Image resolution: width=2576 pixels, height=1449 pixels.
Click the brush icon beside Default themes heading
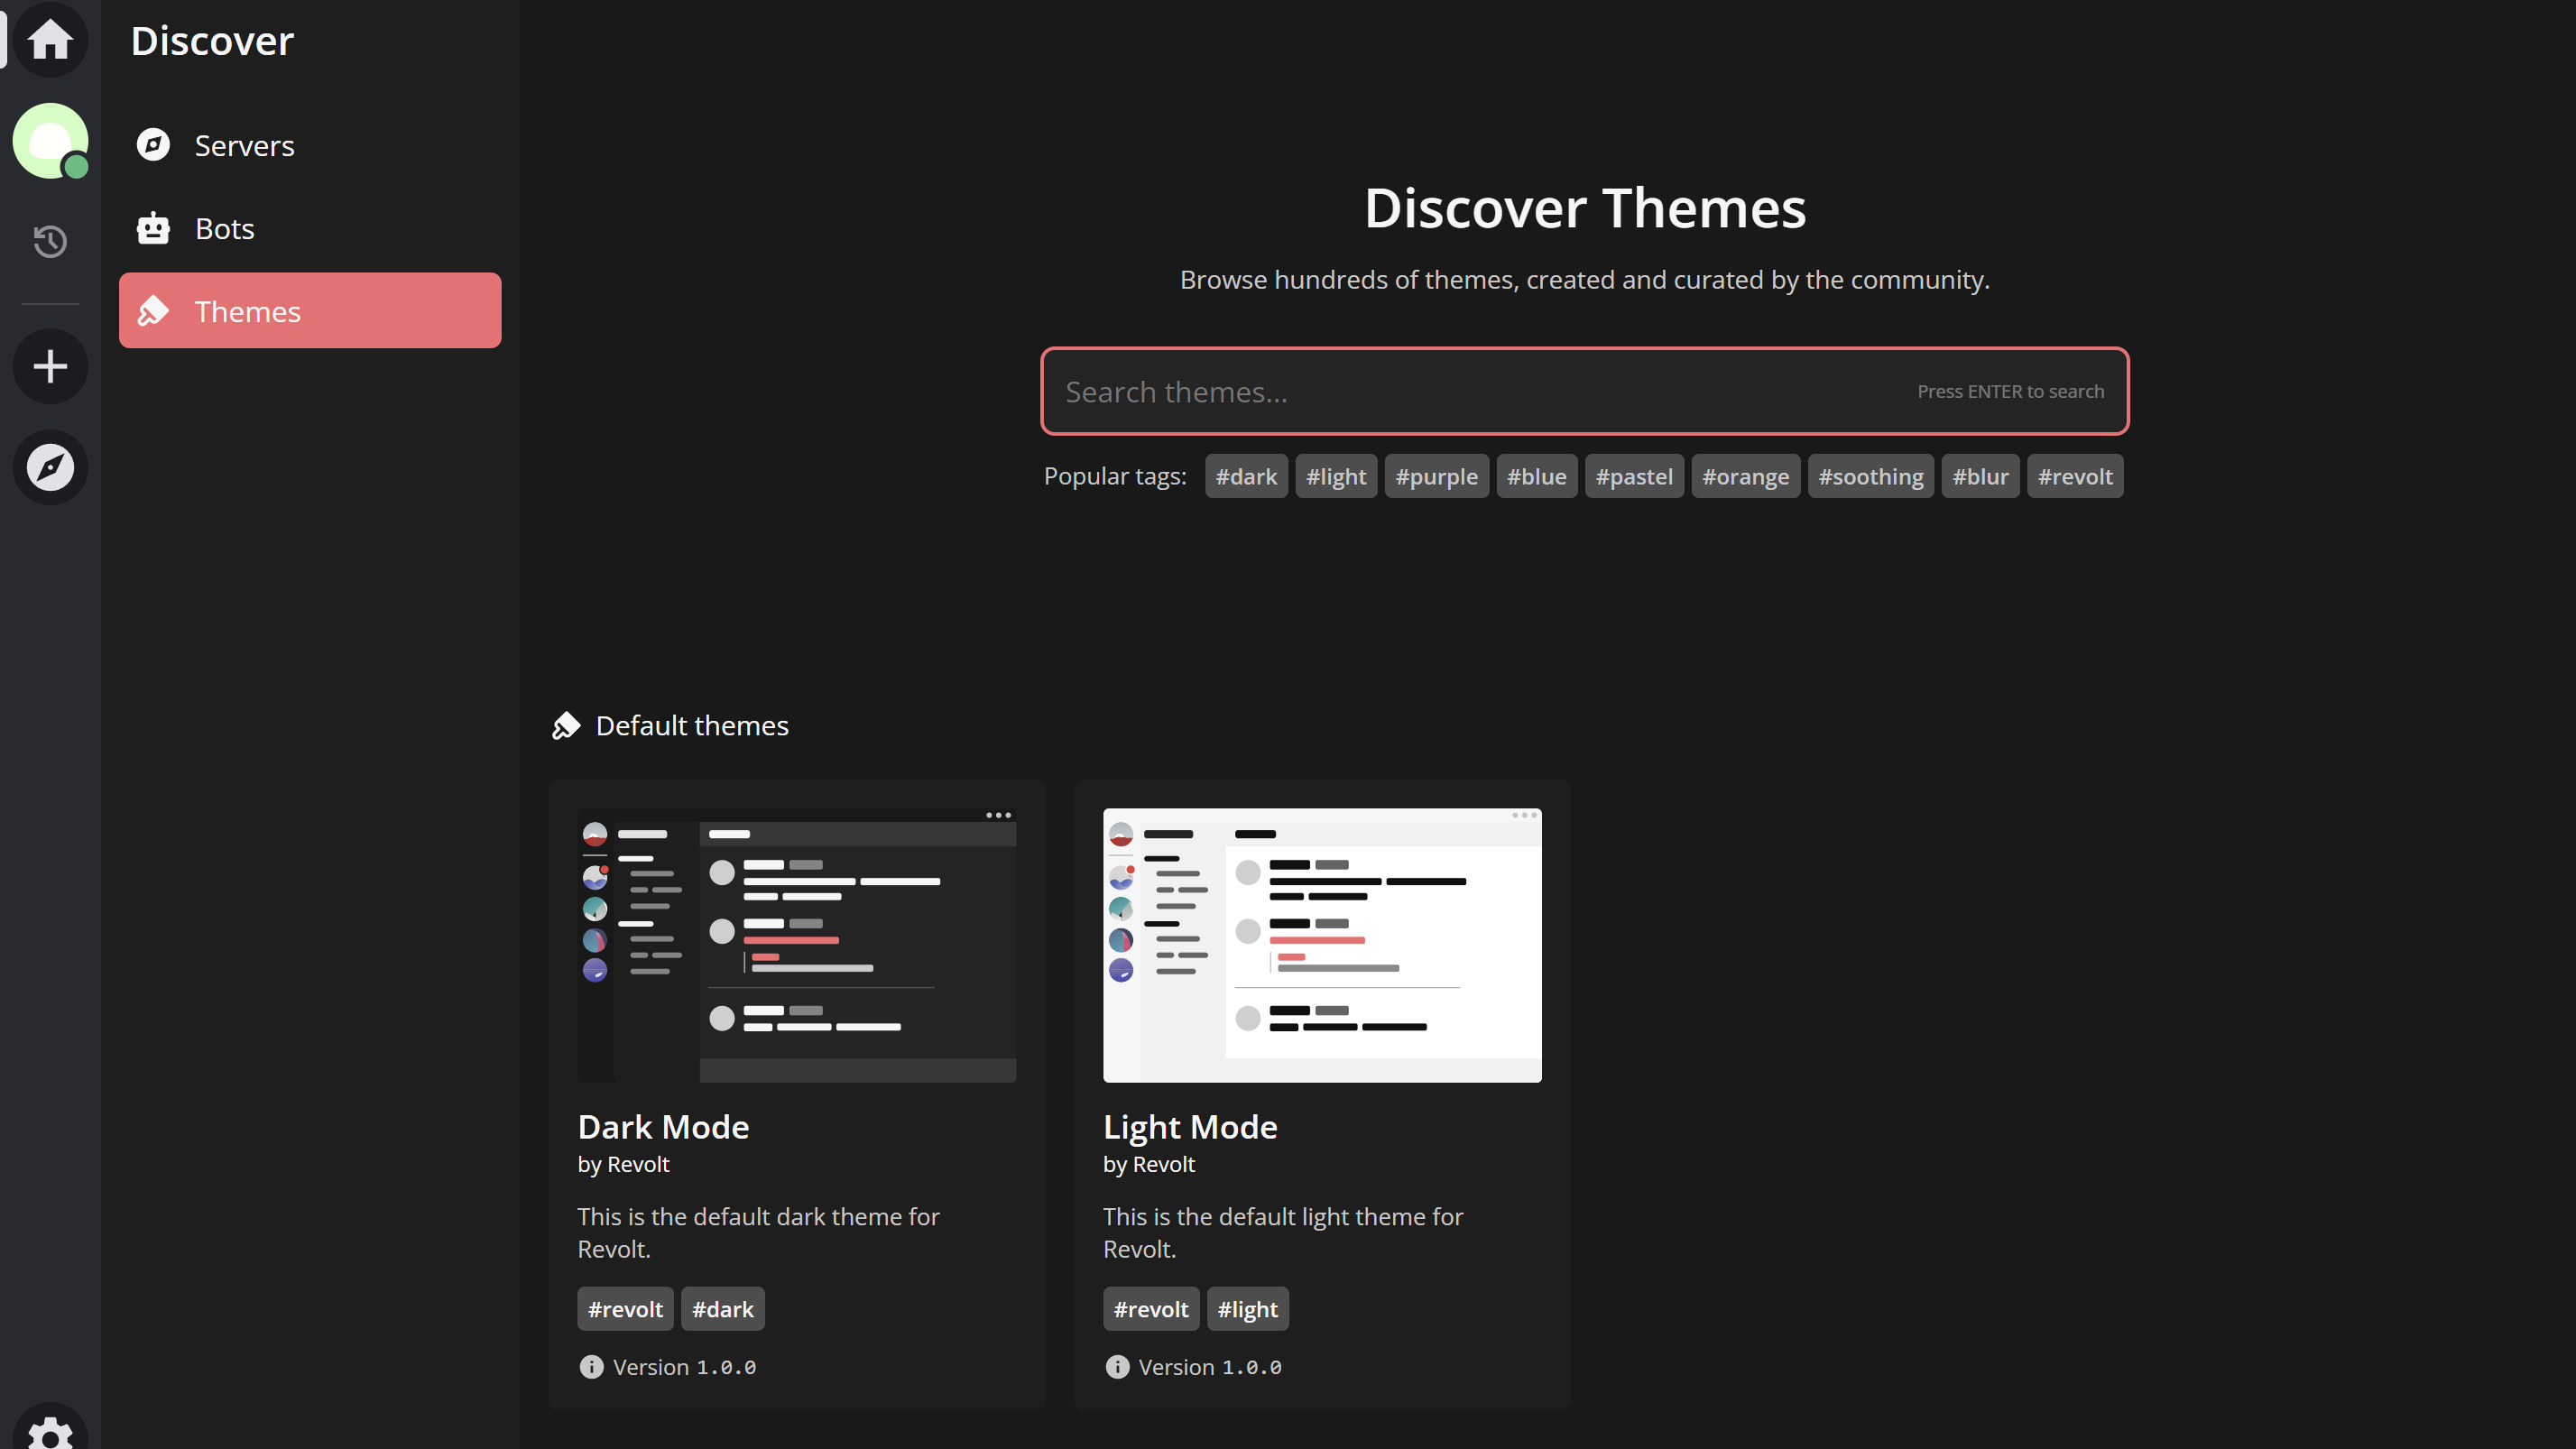tap(566, 725)
